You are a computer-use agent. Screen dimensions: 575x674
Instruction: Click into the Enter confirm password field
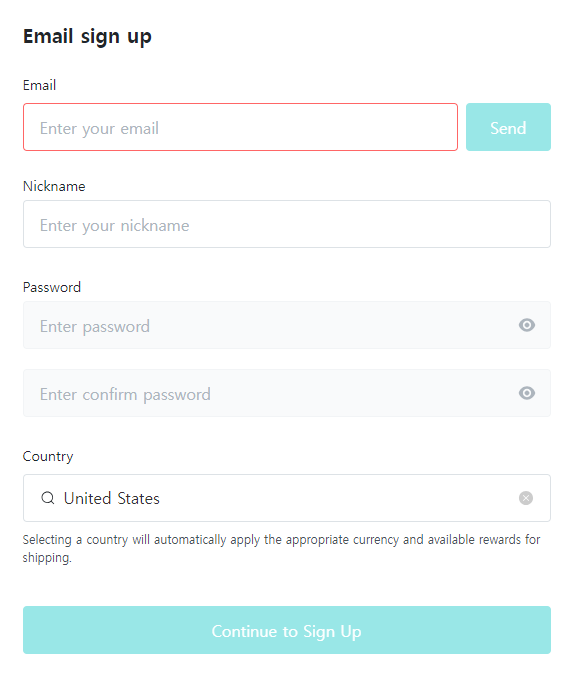point(287,393)
